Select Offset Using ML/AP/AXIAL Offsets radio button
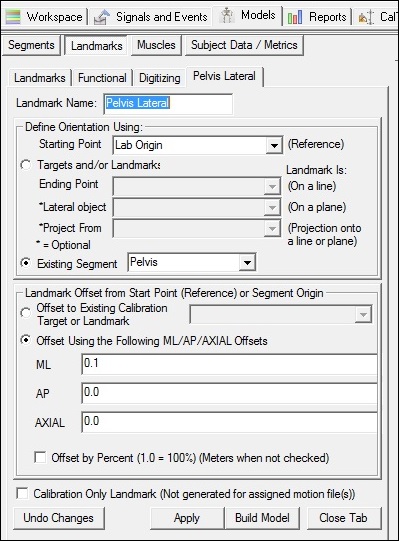Image resolution: width=399 pixels, height=541 pixels. [x=26, y=340]
